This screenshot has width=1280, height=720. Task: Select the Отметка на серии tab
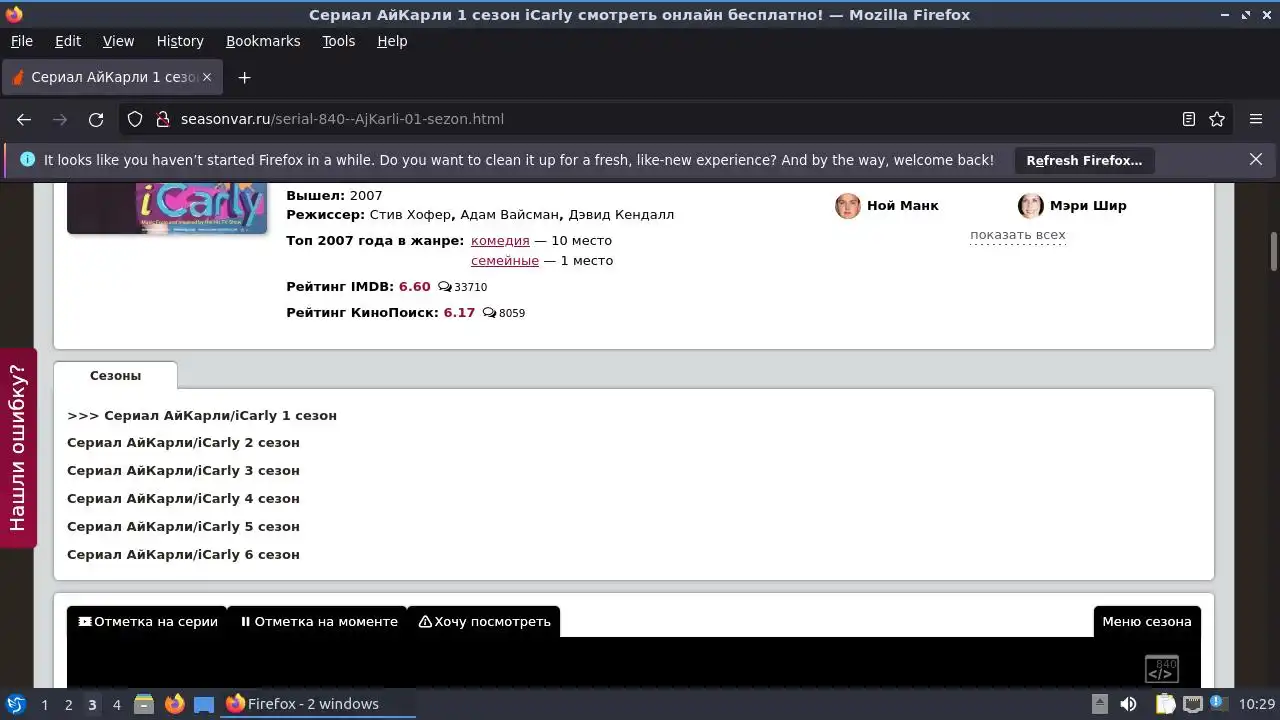(147, 621)
